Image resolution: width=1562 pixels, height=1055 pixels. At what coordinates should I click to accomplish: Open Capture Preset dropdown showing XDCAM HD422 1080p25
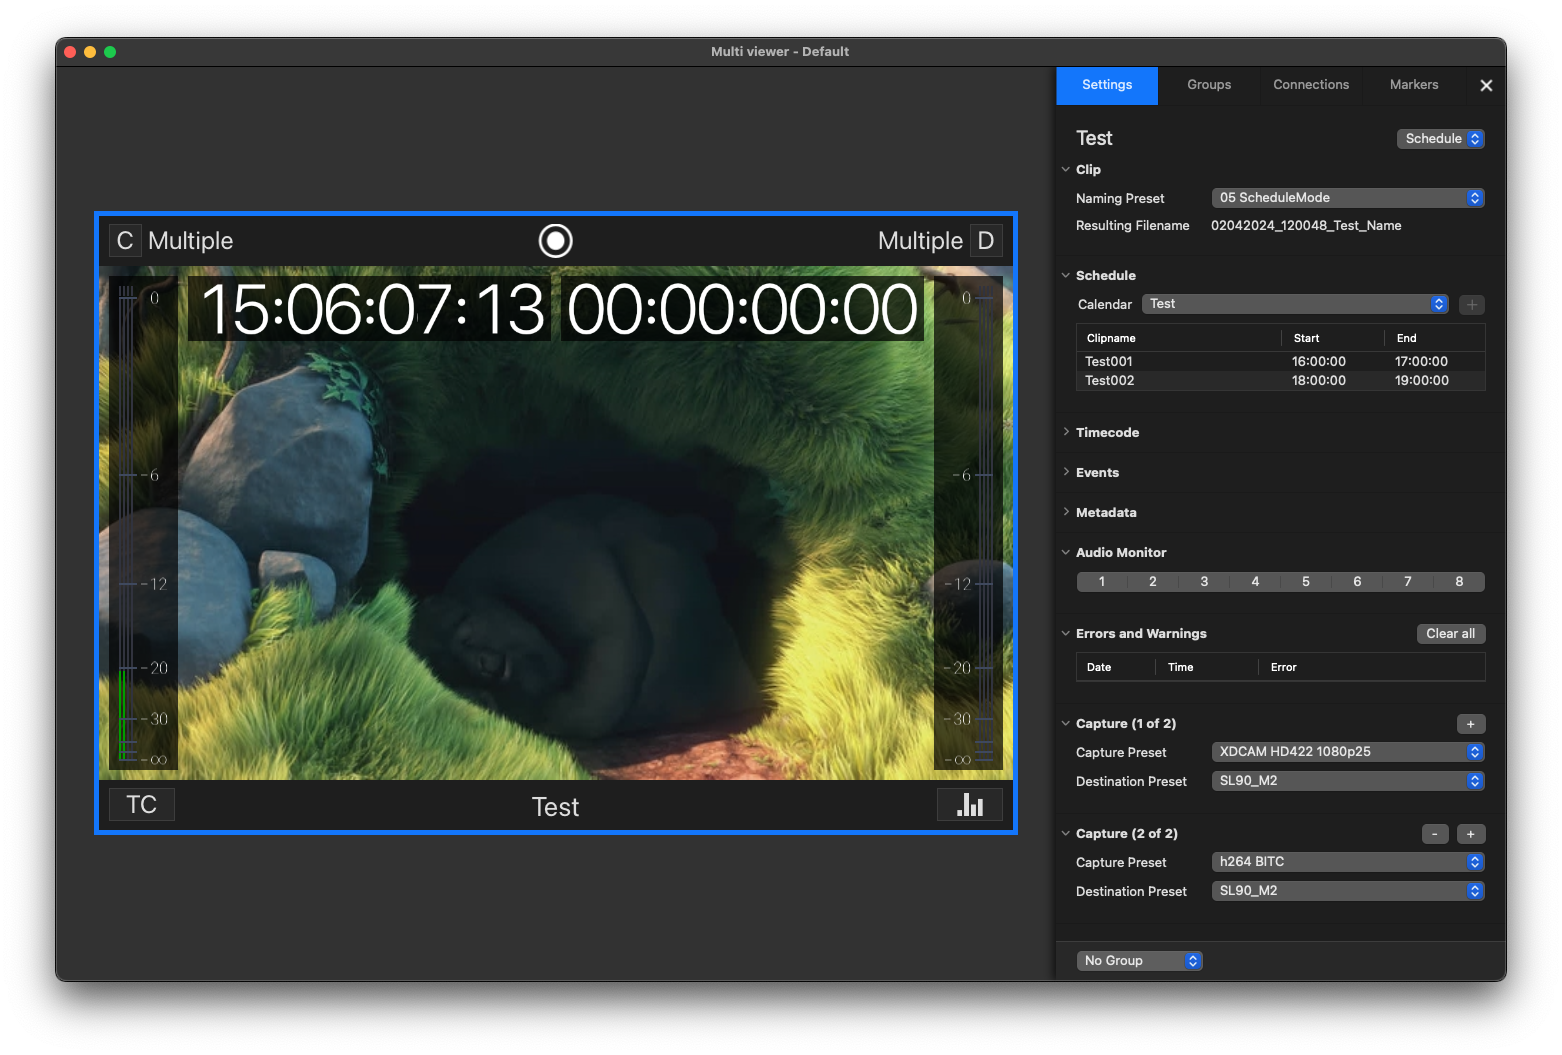point(1348,752)
